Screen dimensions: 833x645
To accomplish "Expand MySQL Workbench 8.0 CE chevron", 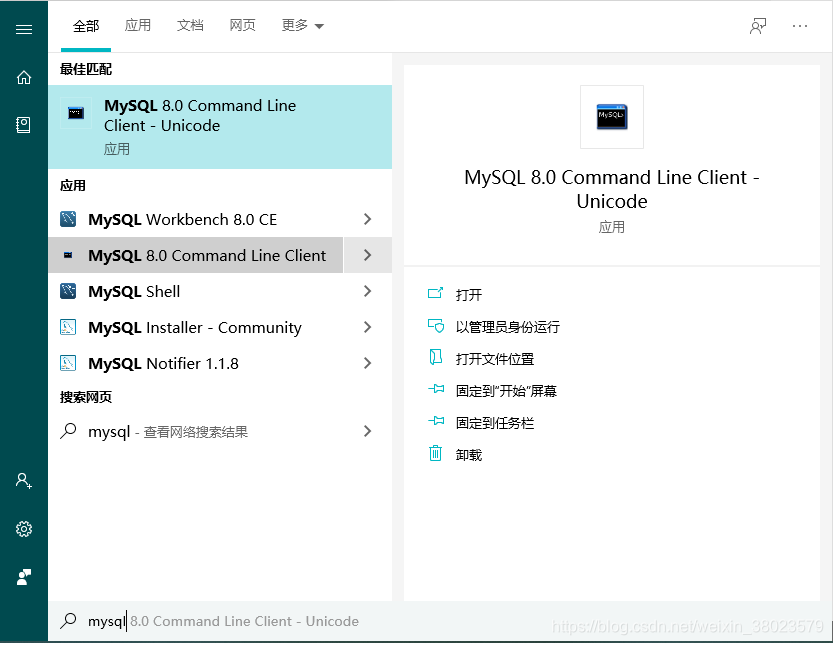I will (367, 219).
